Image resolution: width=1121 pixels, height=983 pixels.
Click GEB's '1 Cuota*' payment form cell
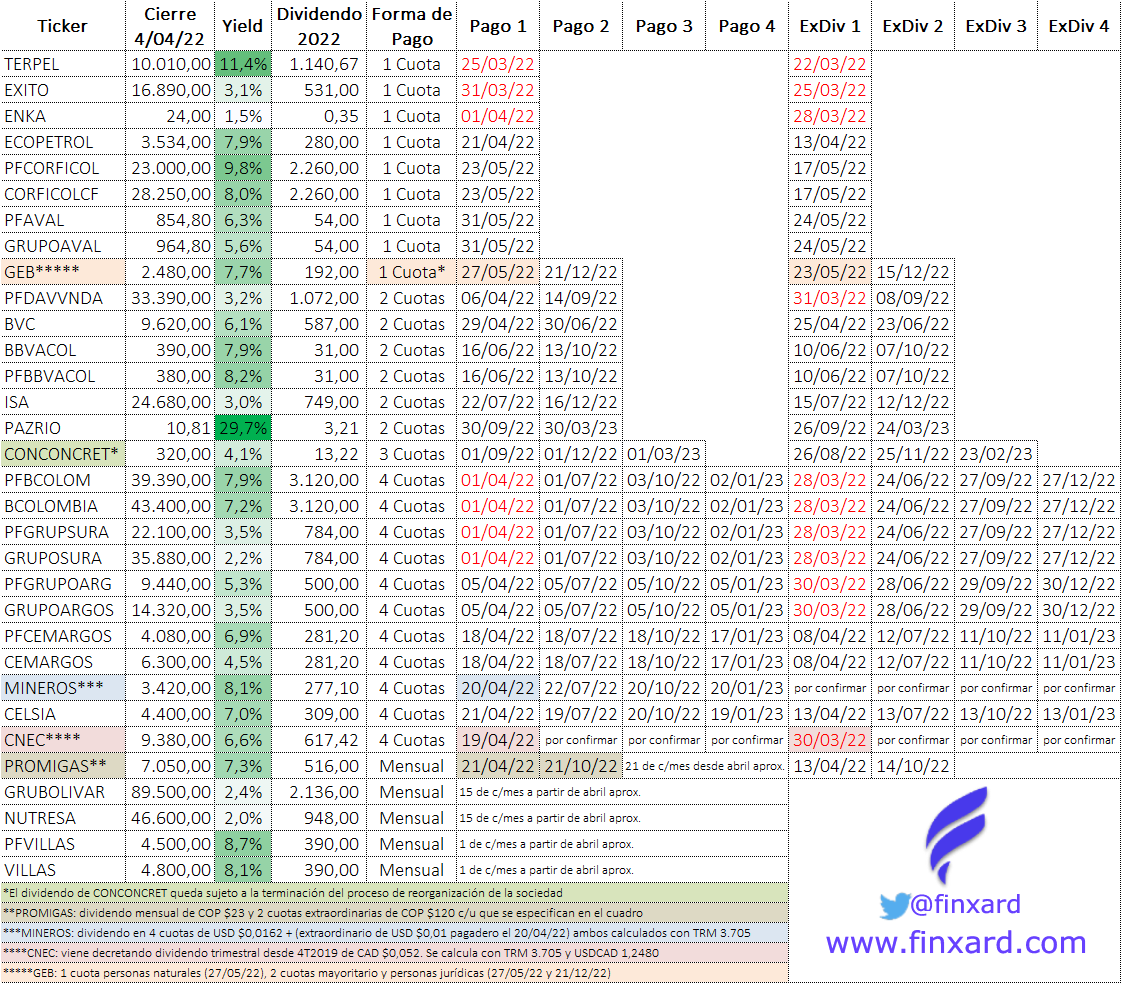(x=412, y=272)
